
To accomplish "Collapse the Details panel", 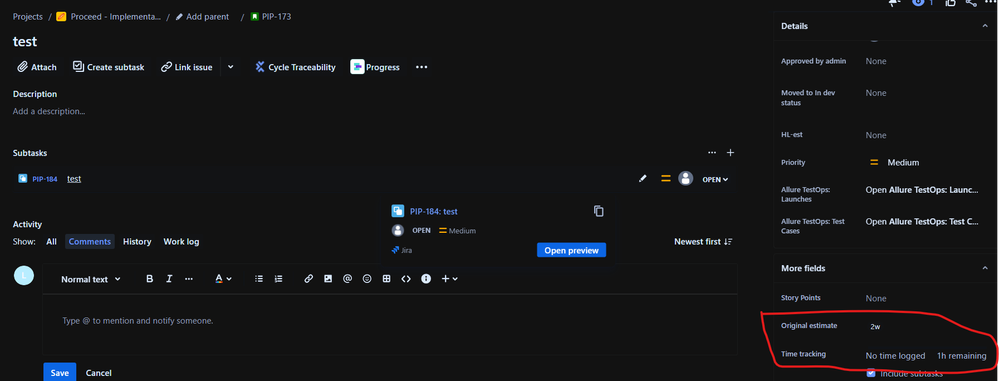I will point(985,26).
